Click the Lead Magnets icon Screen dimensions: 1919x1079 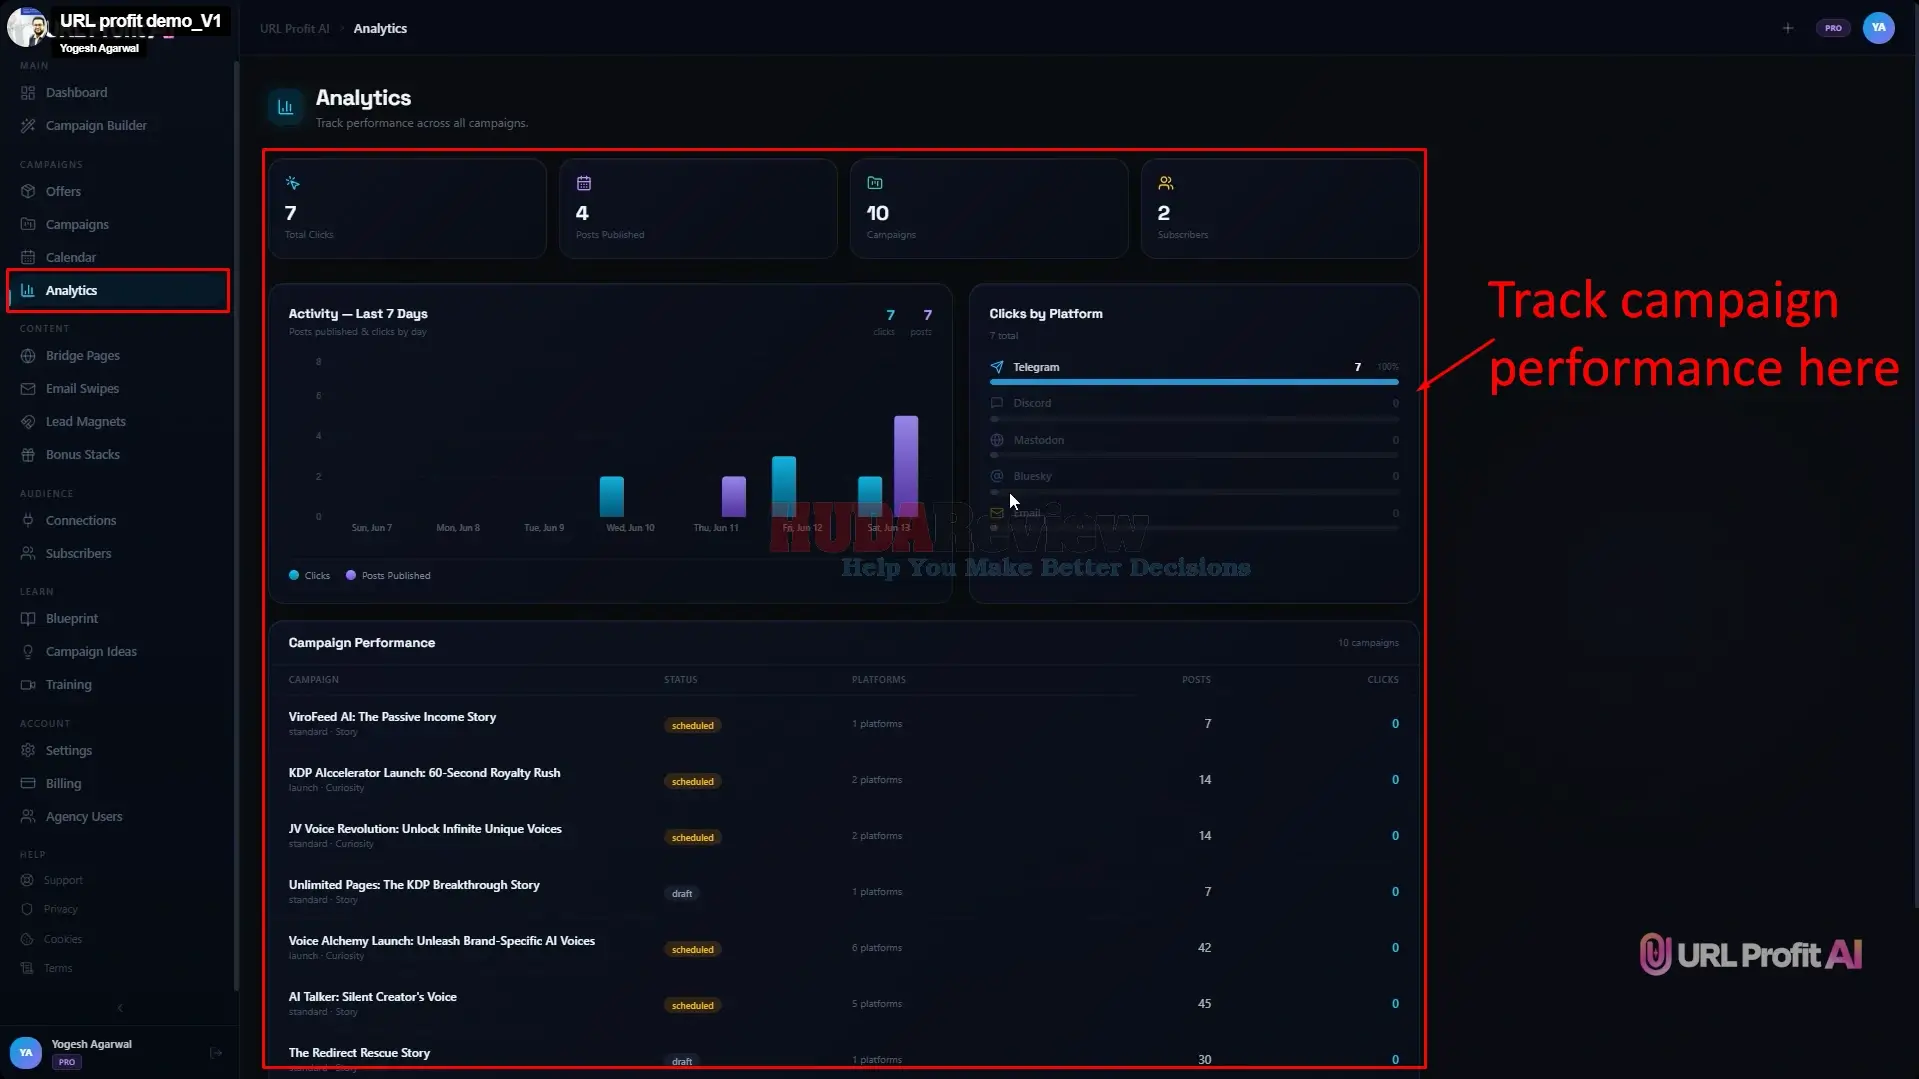pyautogui.click(x=28, y=422)
